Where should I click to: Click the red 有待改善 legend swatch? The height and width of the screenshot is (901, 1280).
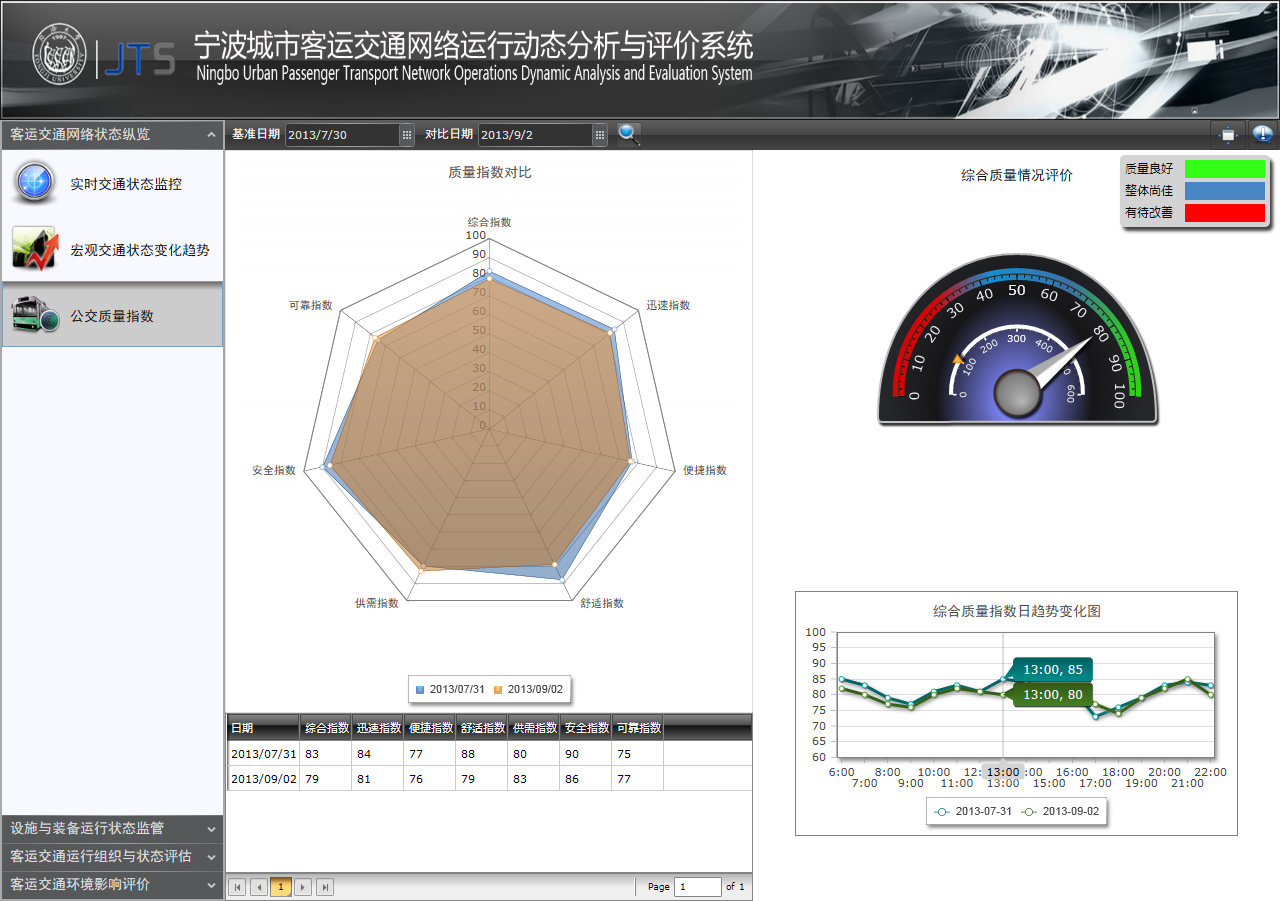pyautogui.click(x=1225, y=213)
